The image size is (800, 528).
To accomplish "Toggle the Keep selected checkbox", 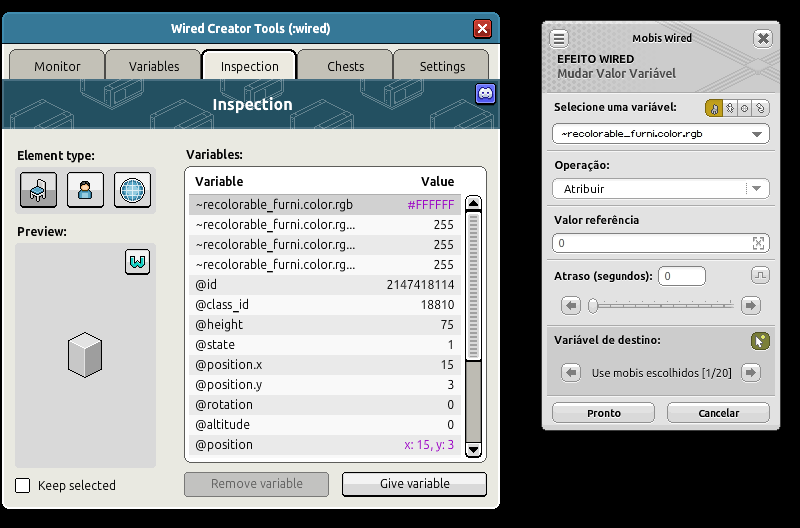I will click(22, 485).
